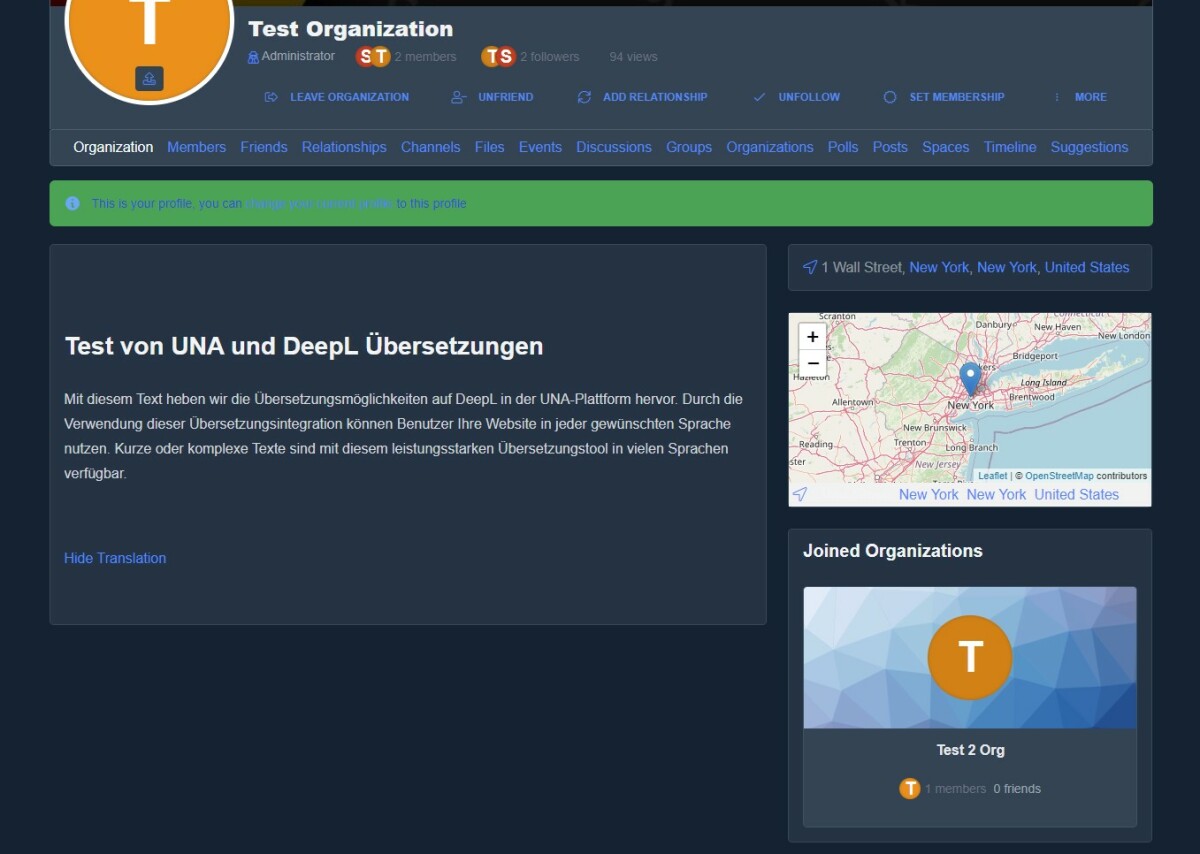Image resolution: width=1200 pixels, height=854 pixels.
Task: Zoom out on the map
Action: point(813,363)
